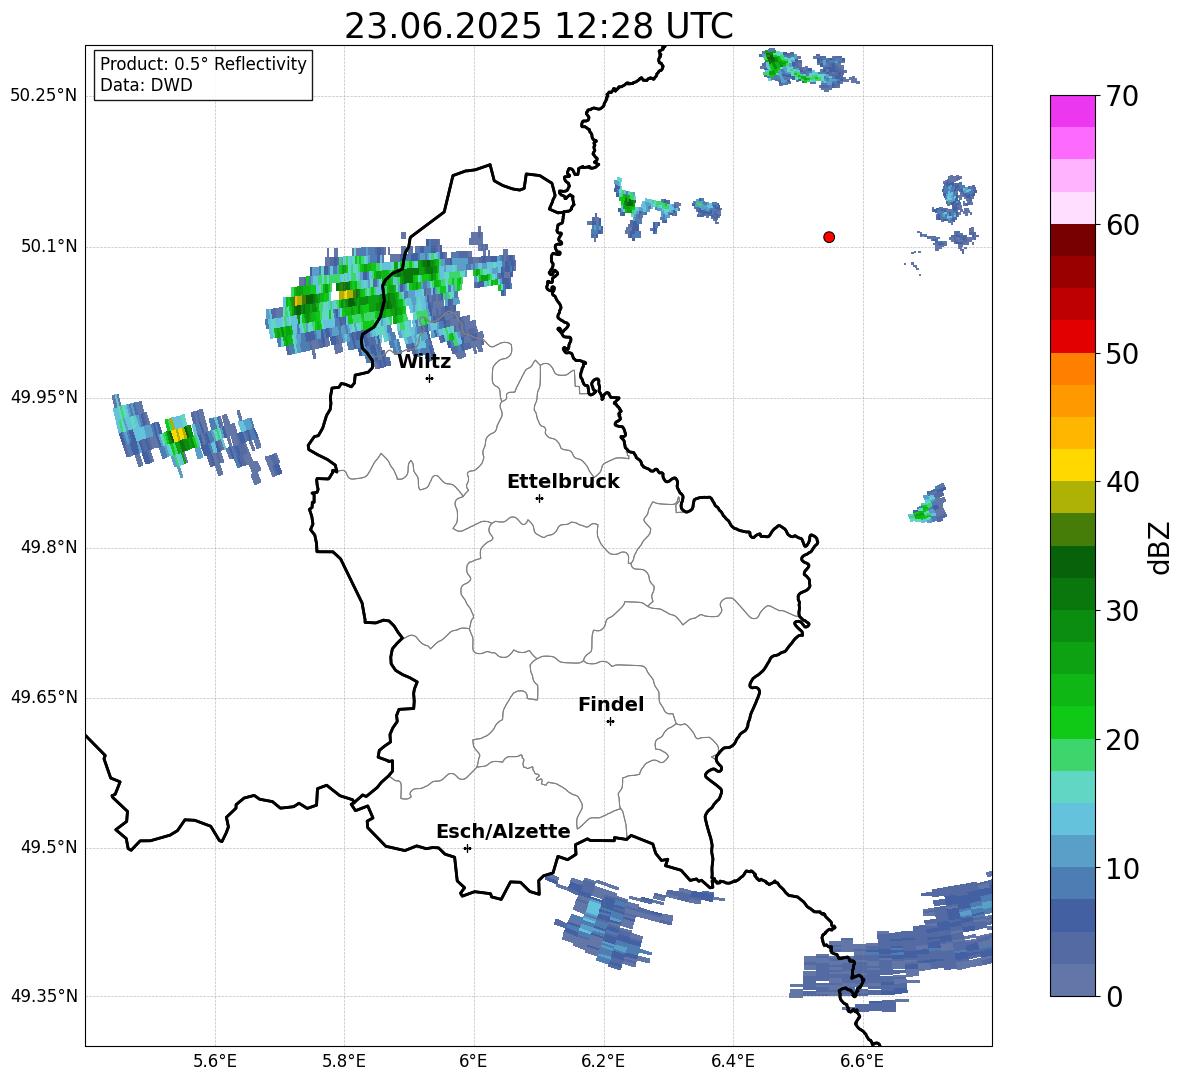Viewport: 1184px width, 1081px height.
Task: Click the 6°E longitude label
Action: [x=473, y=1061]
